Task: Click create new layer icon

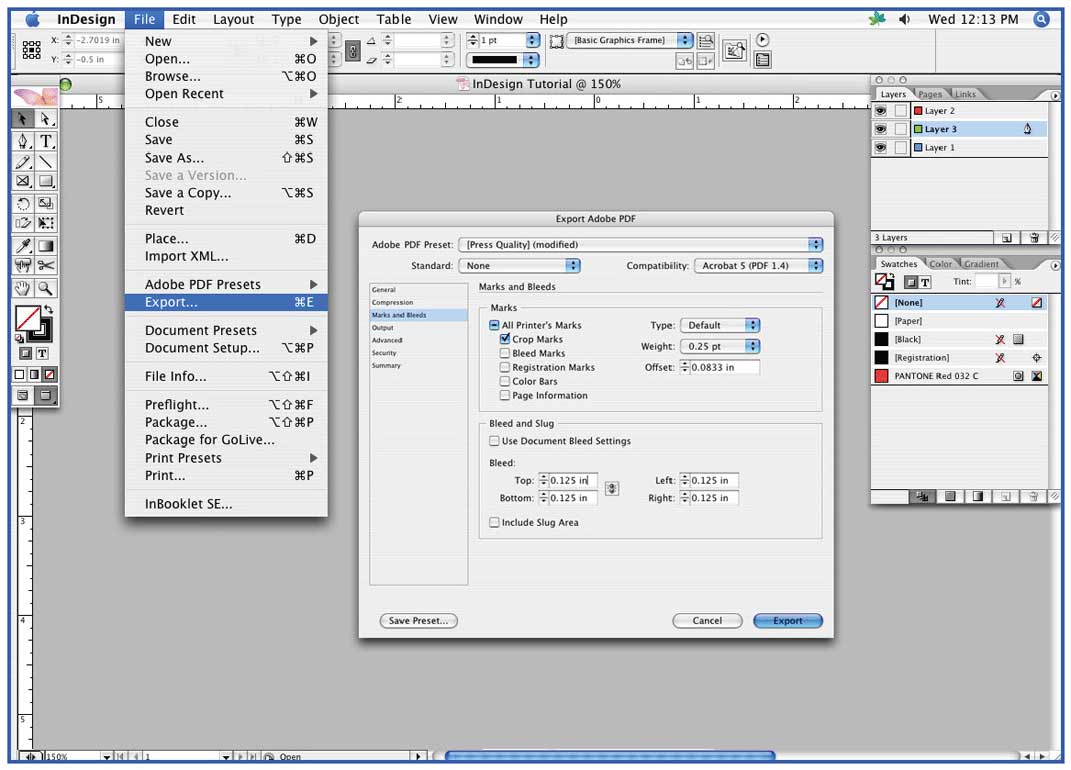Action: 1007,238
